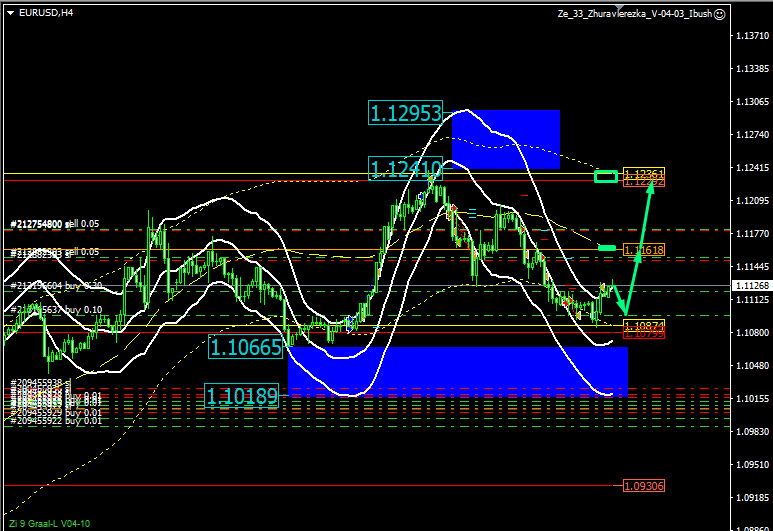Select the upper blue rectangle zone
Screen dimensions: 773x531
(506, 140)
